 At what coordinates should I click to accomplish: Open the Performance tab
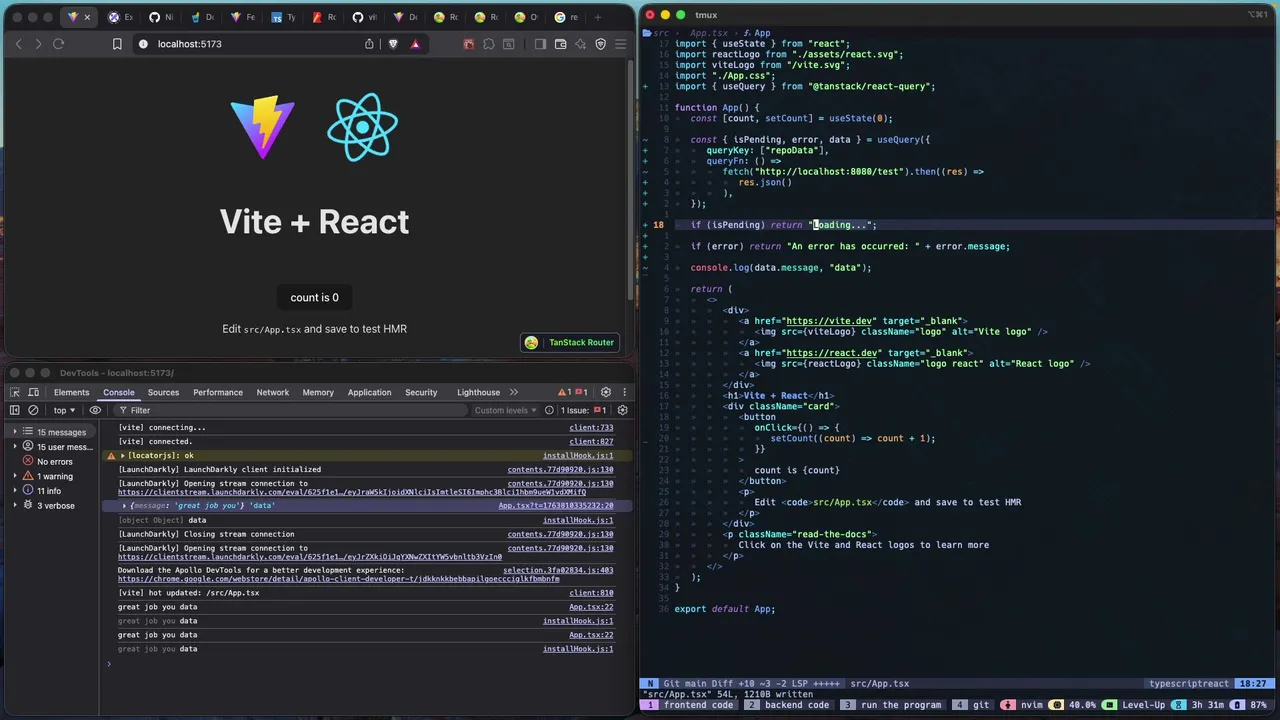[x=218, y=392]
